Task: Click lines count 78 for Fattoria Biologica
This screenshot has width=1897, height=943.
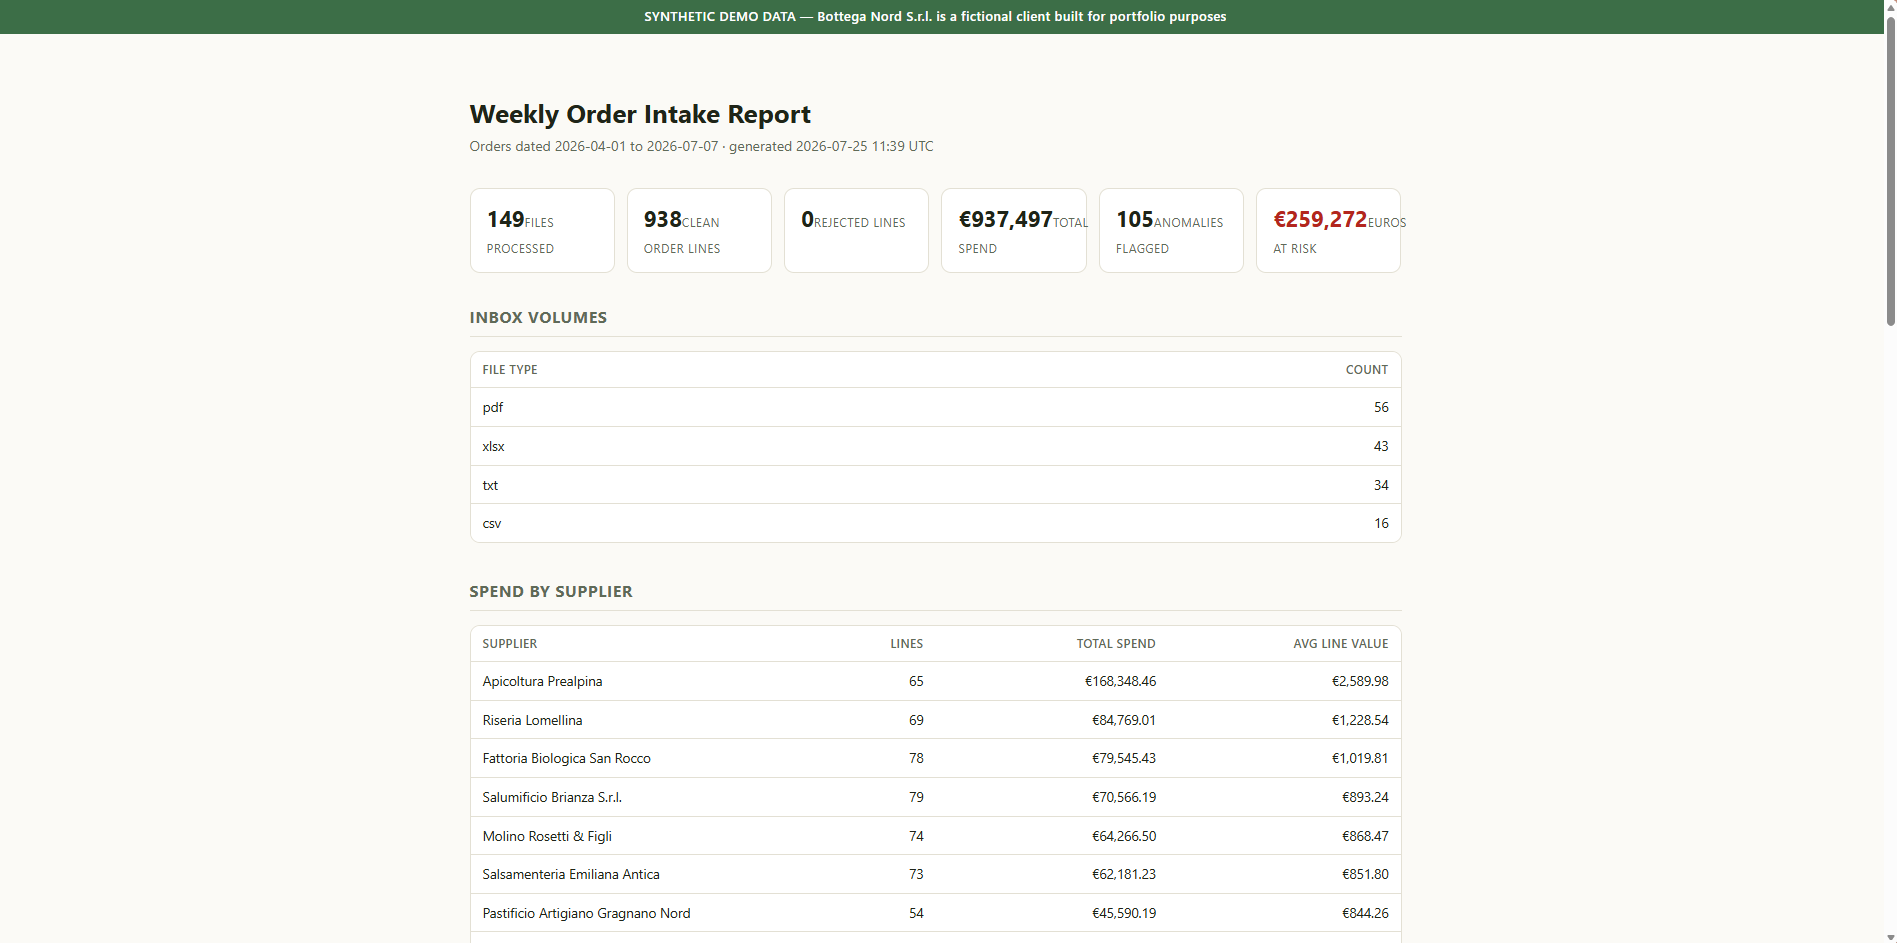Action: 916,758
